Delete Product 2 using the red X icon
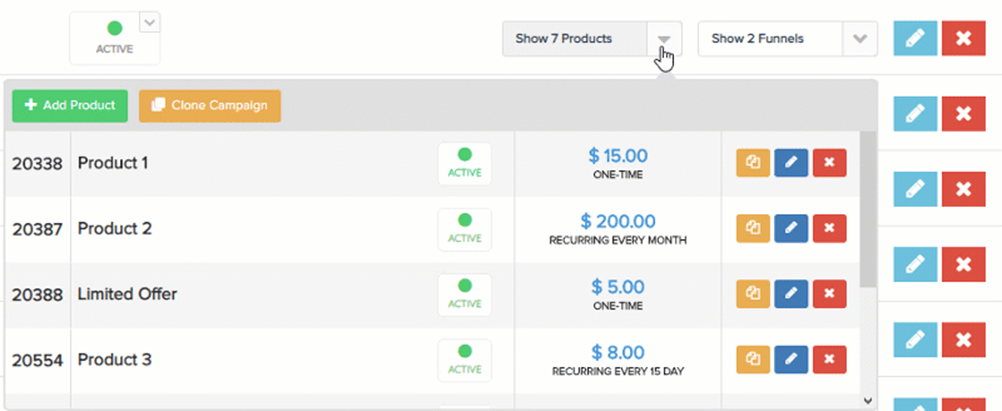1002x411 pixels. [x=829, y=228]
